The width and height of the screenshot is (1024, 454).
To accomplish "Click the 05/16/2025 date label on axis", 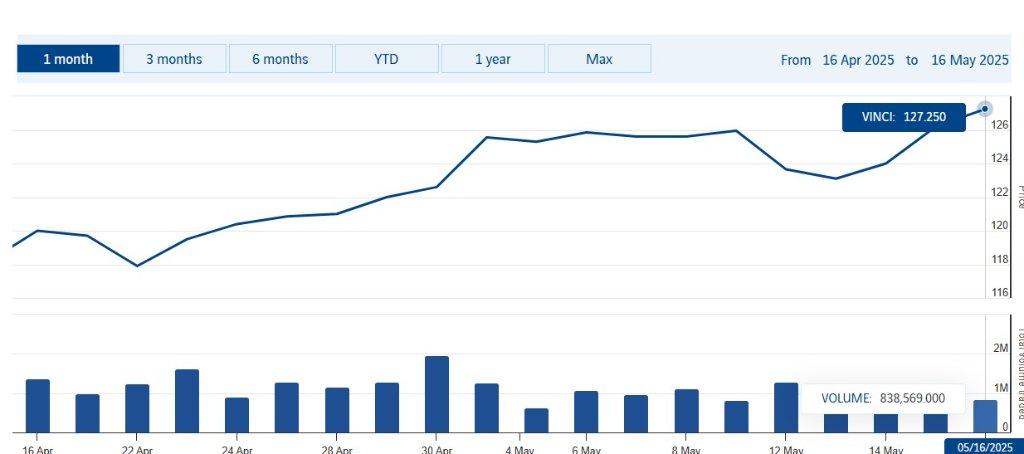I will tap(984, 445).
